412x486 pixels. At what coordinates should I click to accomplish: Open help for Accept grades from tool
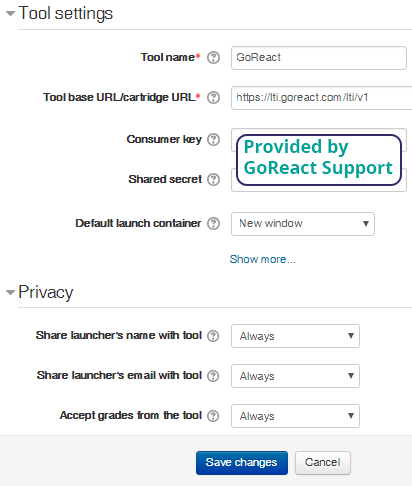click(213, 416)
